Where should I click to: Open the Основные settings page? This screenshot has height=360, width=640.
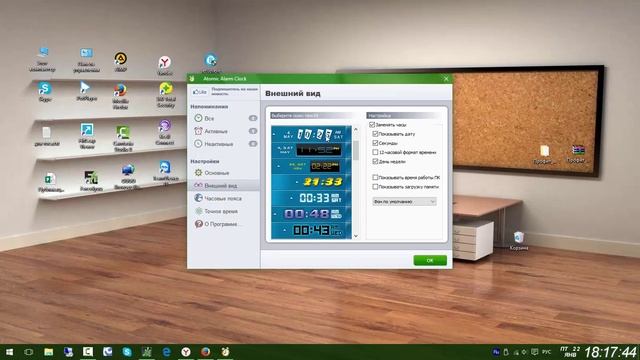tap(223, 173)
